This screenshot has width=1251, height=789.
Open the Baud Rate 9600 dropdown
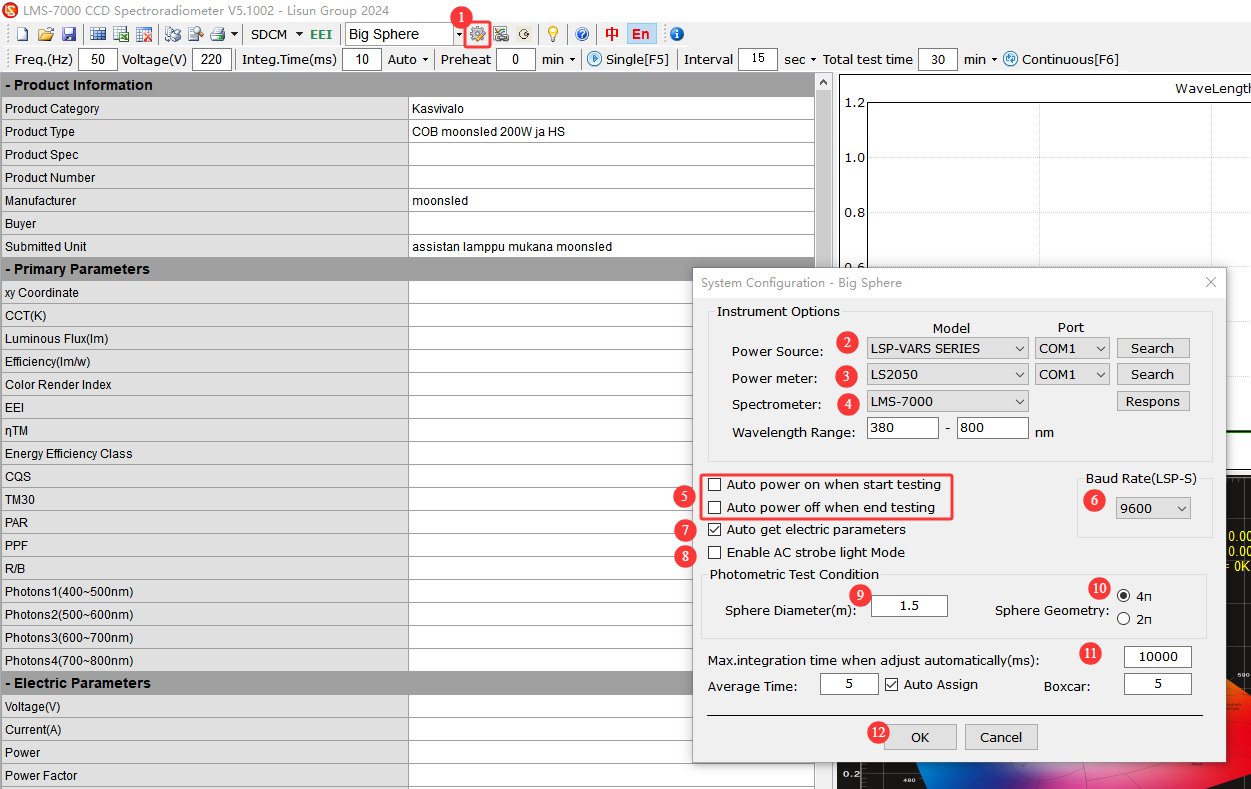coord(1153,509)
